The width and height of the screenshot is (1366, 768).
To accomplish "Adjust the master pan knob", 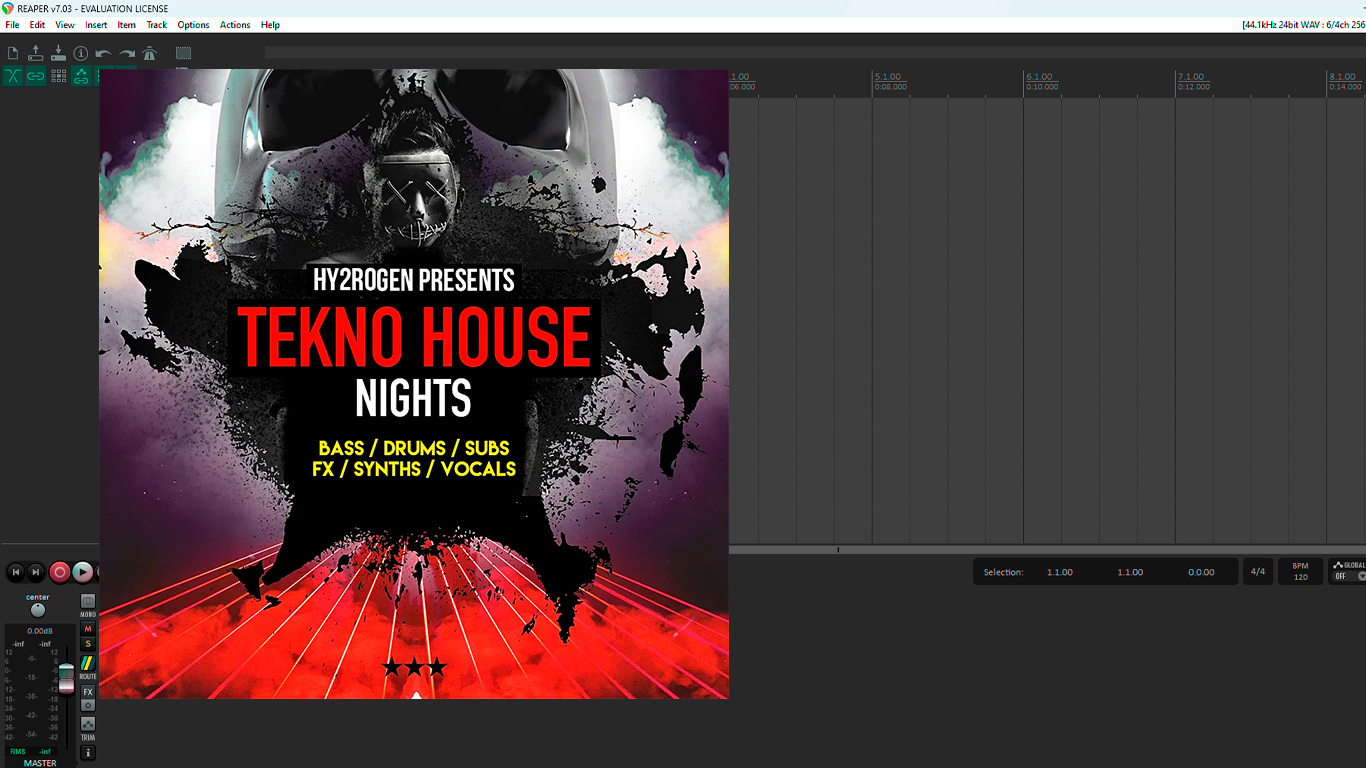I will click(x=38, y=610).
